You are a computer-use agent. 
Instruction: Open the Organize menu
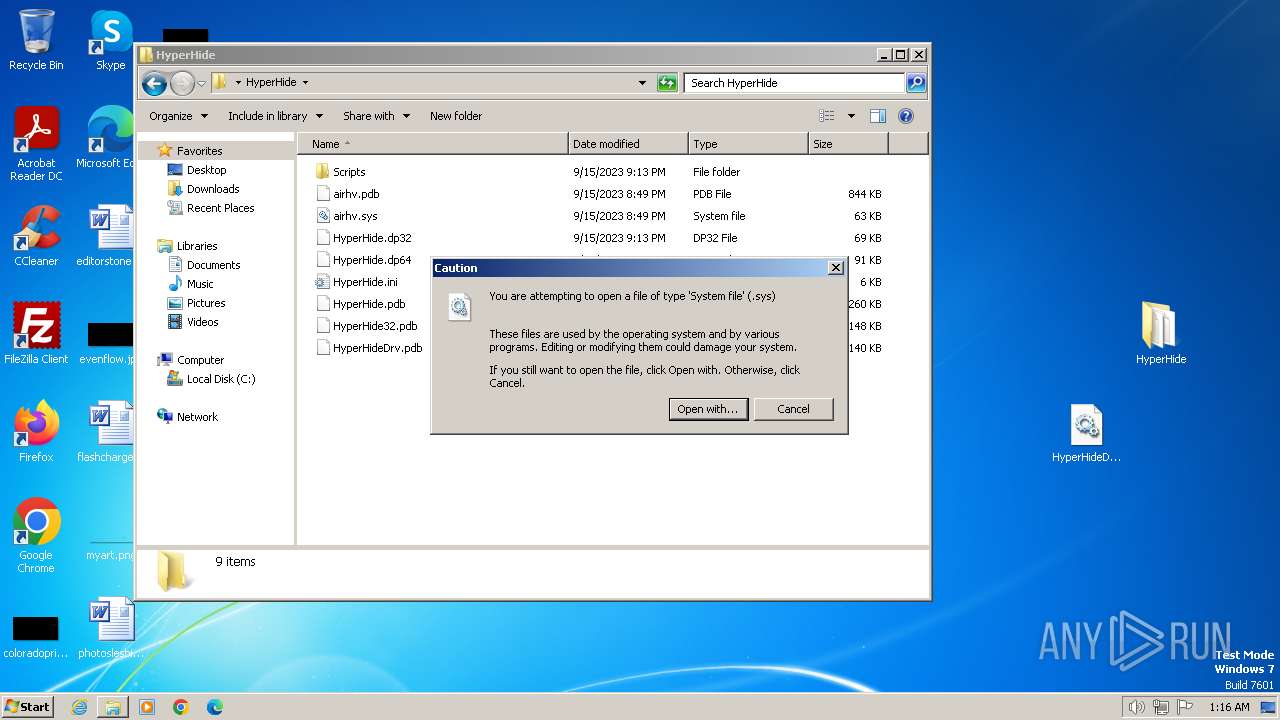(178, 116)
